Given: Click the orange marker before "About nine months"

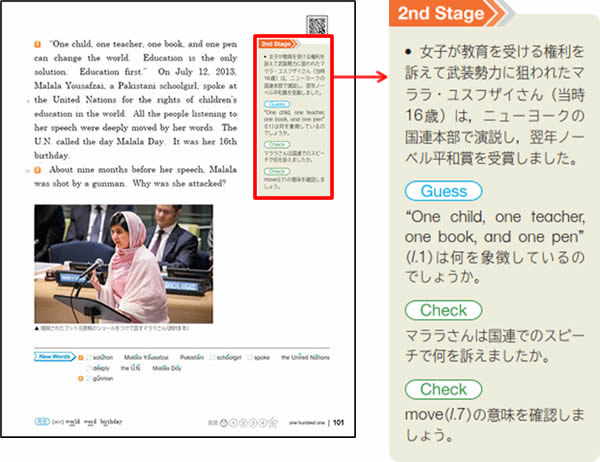Looking at the screenshot, I should [x=38, y=170].
